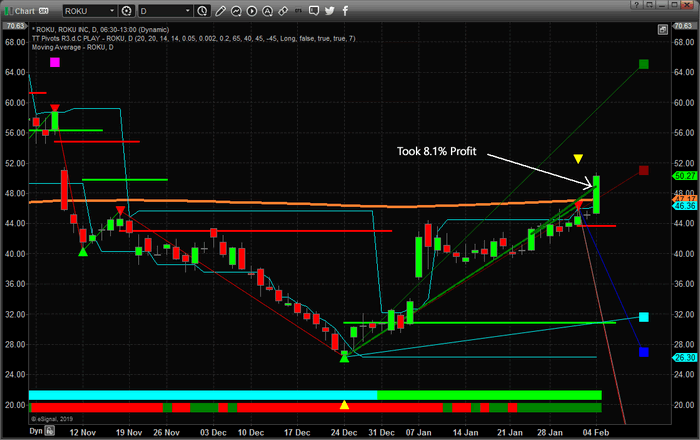Image resolution: width=700 pixels, height=440 pixels.
Task: Click the 07 Jan date label
Action: [x=418, y=432]
